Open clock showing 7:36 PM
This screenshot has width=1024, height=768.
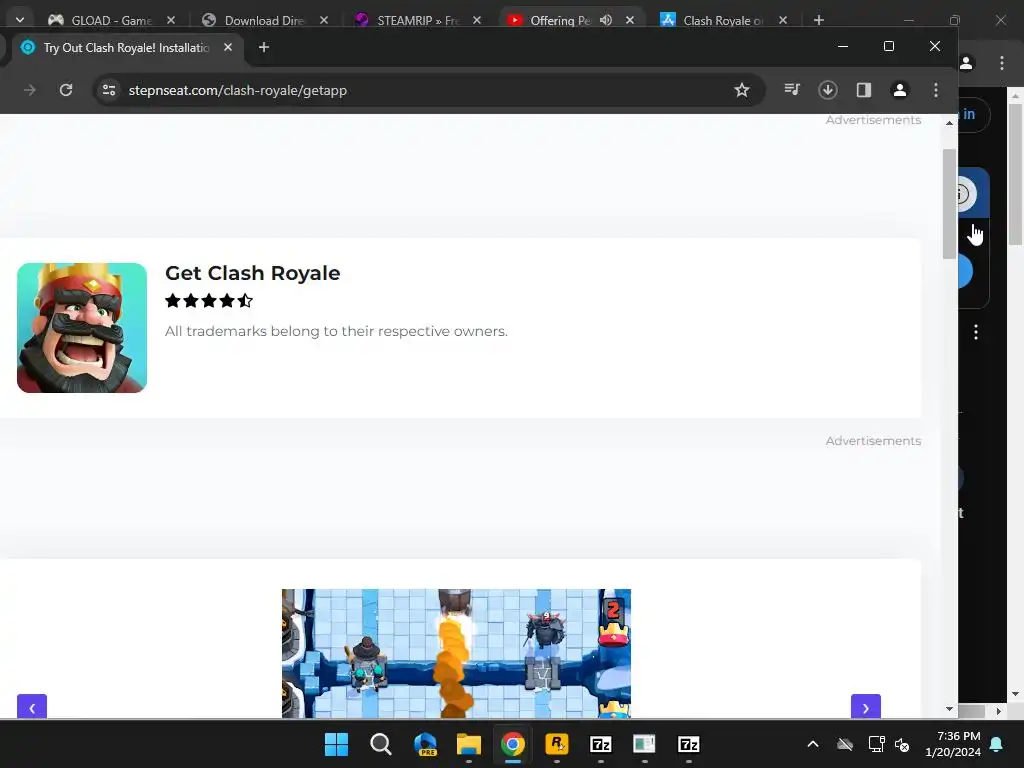[x=953, y=744]
